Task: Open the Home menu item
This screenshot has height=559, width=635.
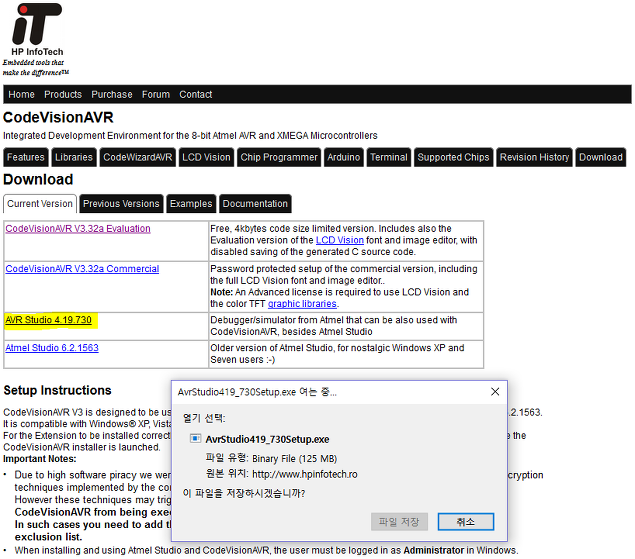Action: (x=21, y=94)
